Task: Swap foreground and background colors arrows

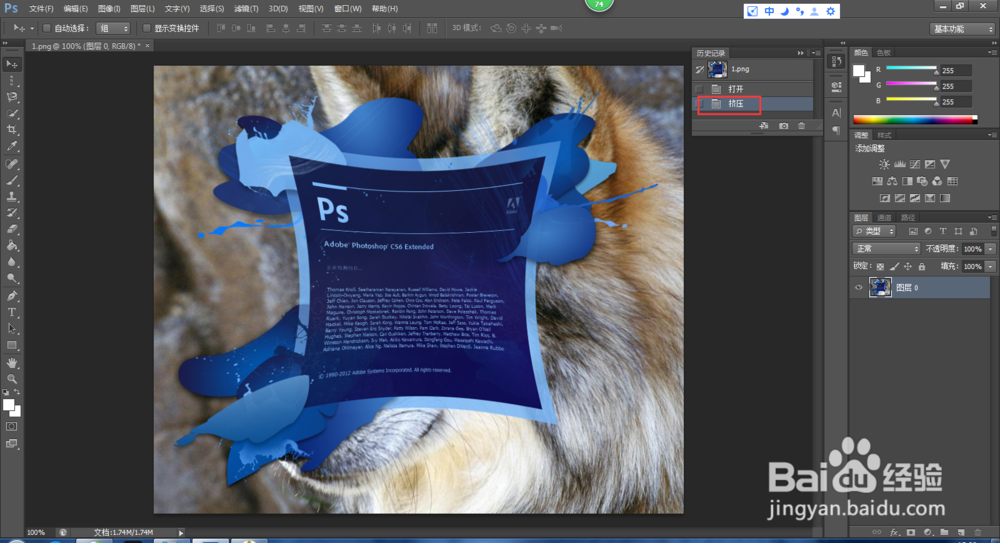Action: click(x=17, y=392)
